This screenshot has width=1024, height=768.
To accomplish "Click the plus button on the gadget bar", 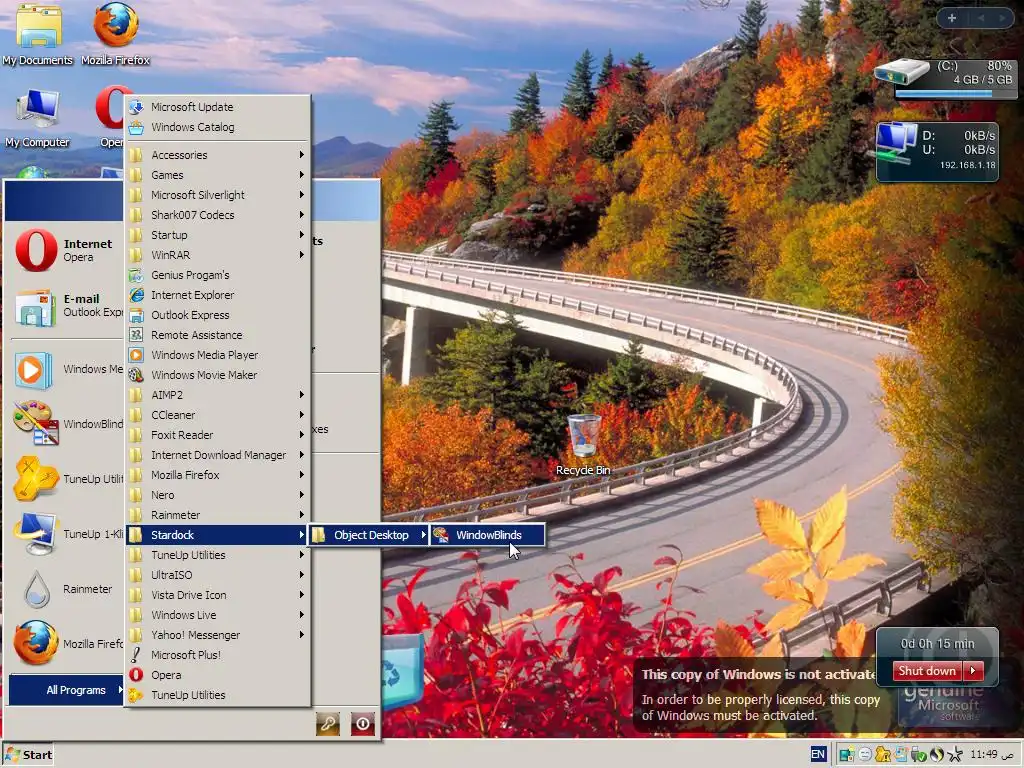I will 952,18.
